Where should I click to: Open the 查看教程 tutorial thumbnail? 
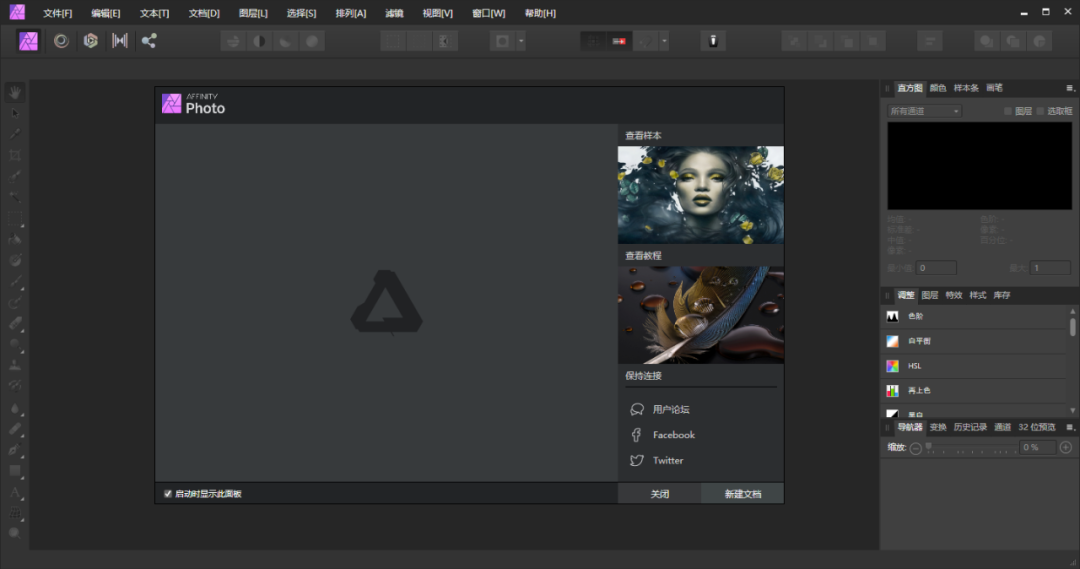[x=700, y=315]
